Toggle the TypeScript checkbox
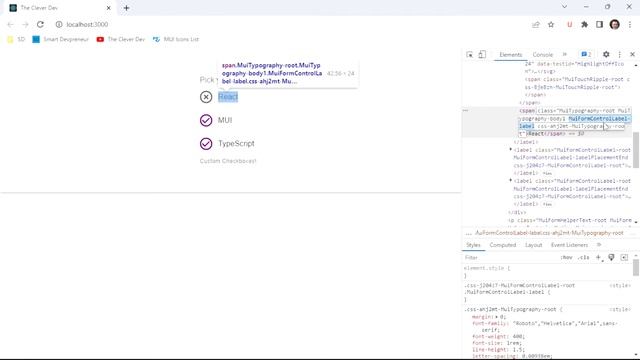 206,144
